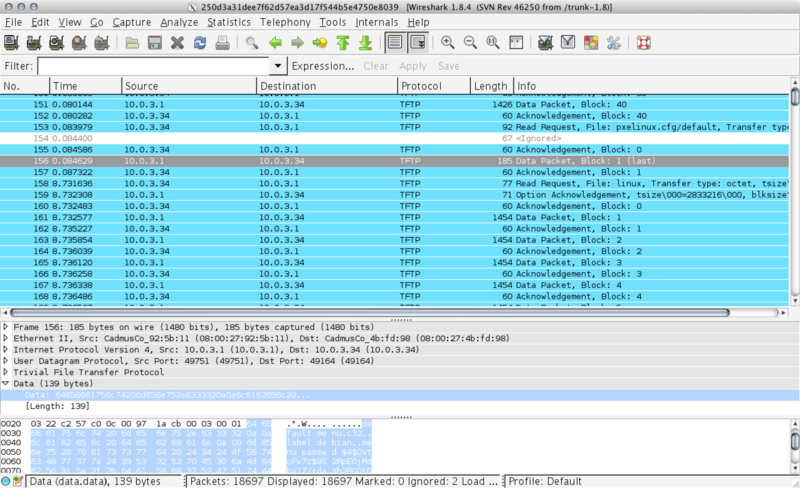Open the Internals menu
The image size is (800, 488).
pos(377,22)
